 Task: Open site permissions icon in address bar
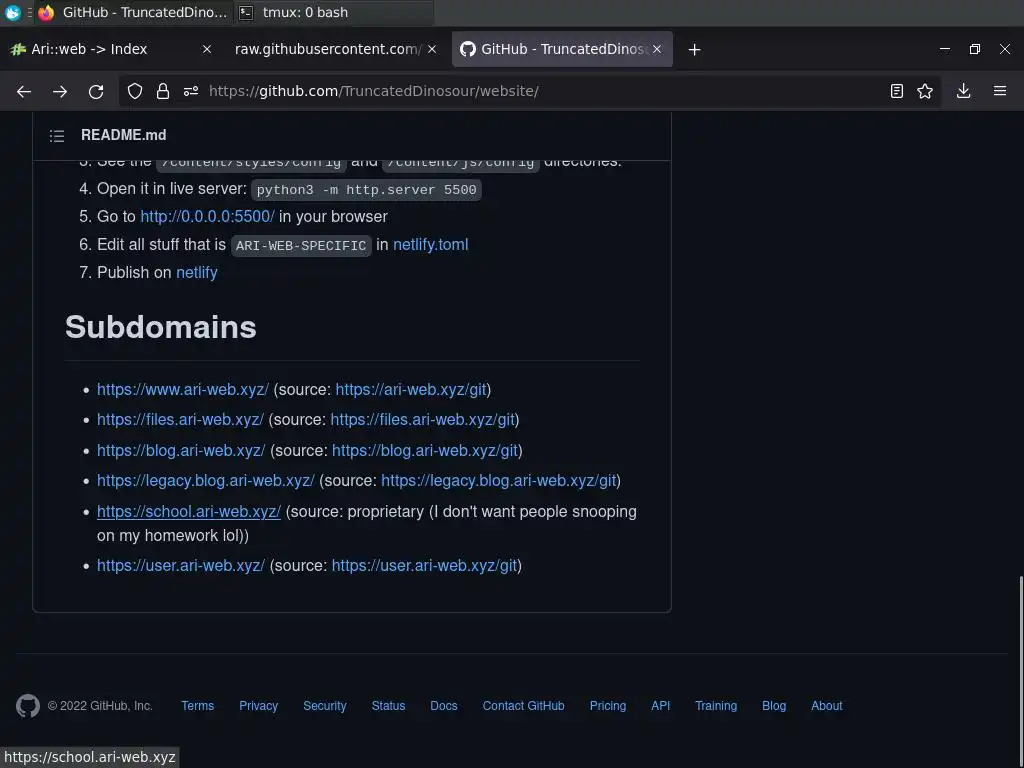point(191,91)
